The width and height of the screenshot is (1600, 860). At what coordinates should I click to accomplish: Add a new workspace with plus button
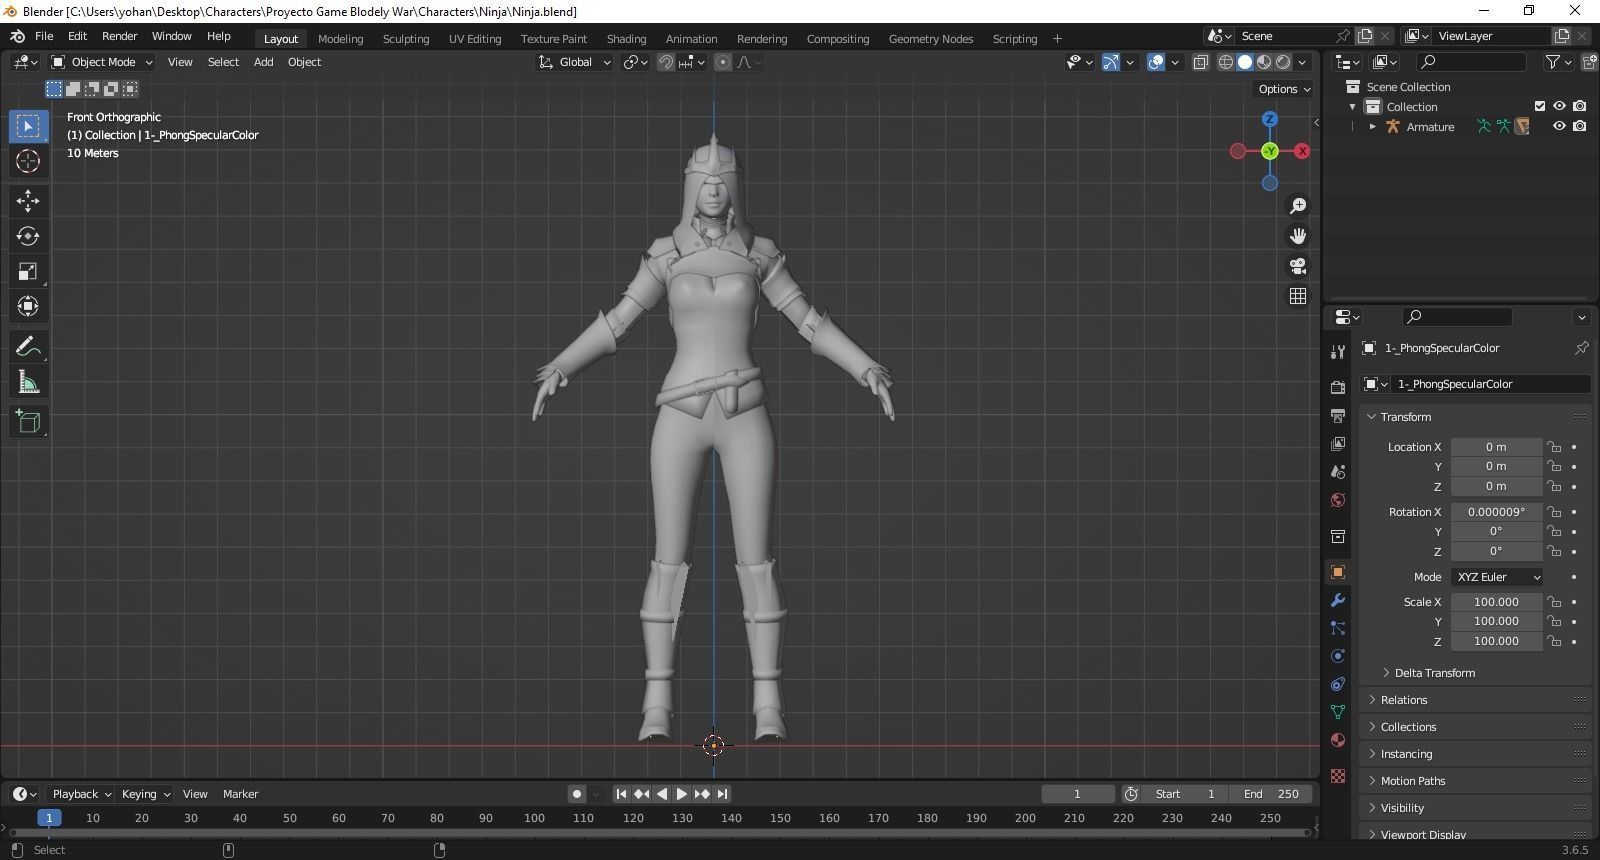click(1057, 39)
